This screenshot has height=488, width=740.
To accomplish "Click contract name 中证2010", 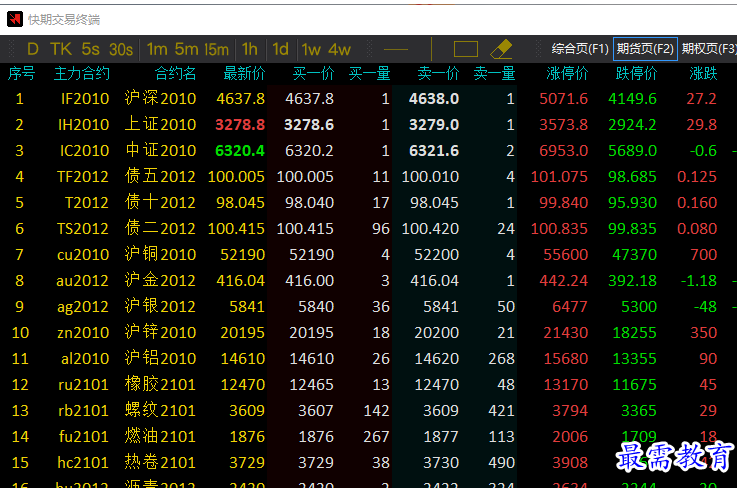I will click(x=160, y=150).
